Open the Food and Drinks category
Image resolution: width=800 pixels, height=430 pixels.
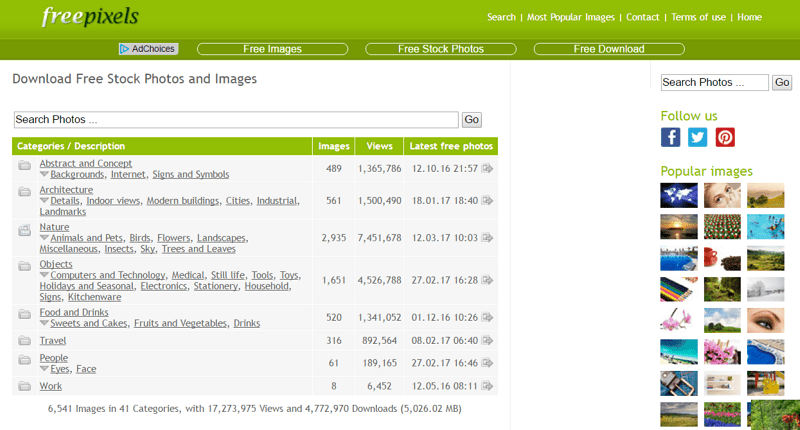74,312
